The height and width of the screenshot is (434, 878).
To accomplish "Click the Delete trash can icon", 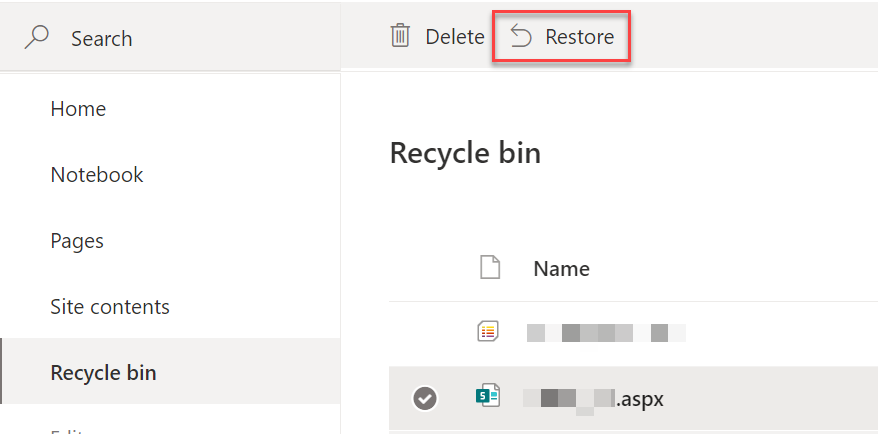I will pyautogui.click(x=400, y=36).
